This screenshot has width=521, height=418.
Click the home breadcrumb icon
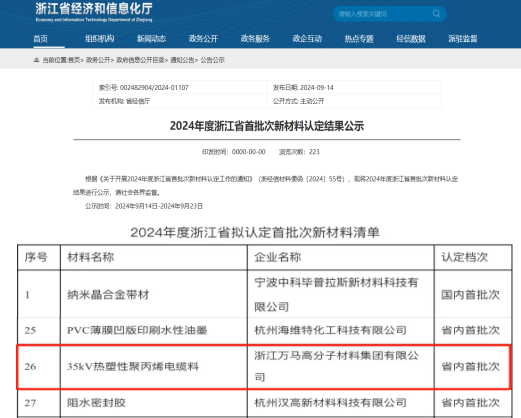click(36, 60)
